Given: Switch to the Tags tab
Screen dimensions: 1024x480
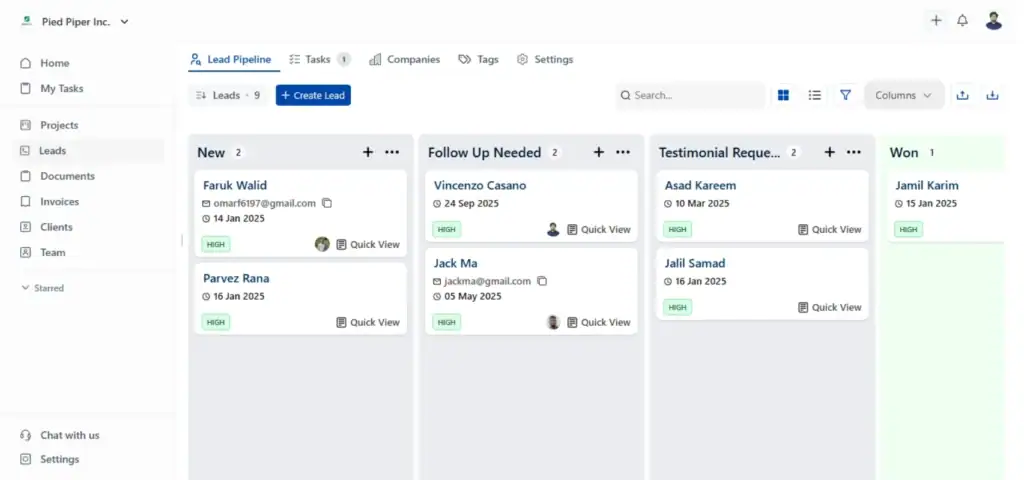Looking at the screenshot, I should coord(478,59).
